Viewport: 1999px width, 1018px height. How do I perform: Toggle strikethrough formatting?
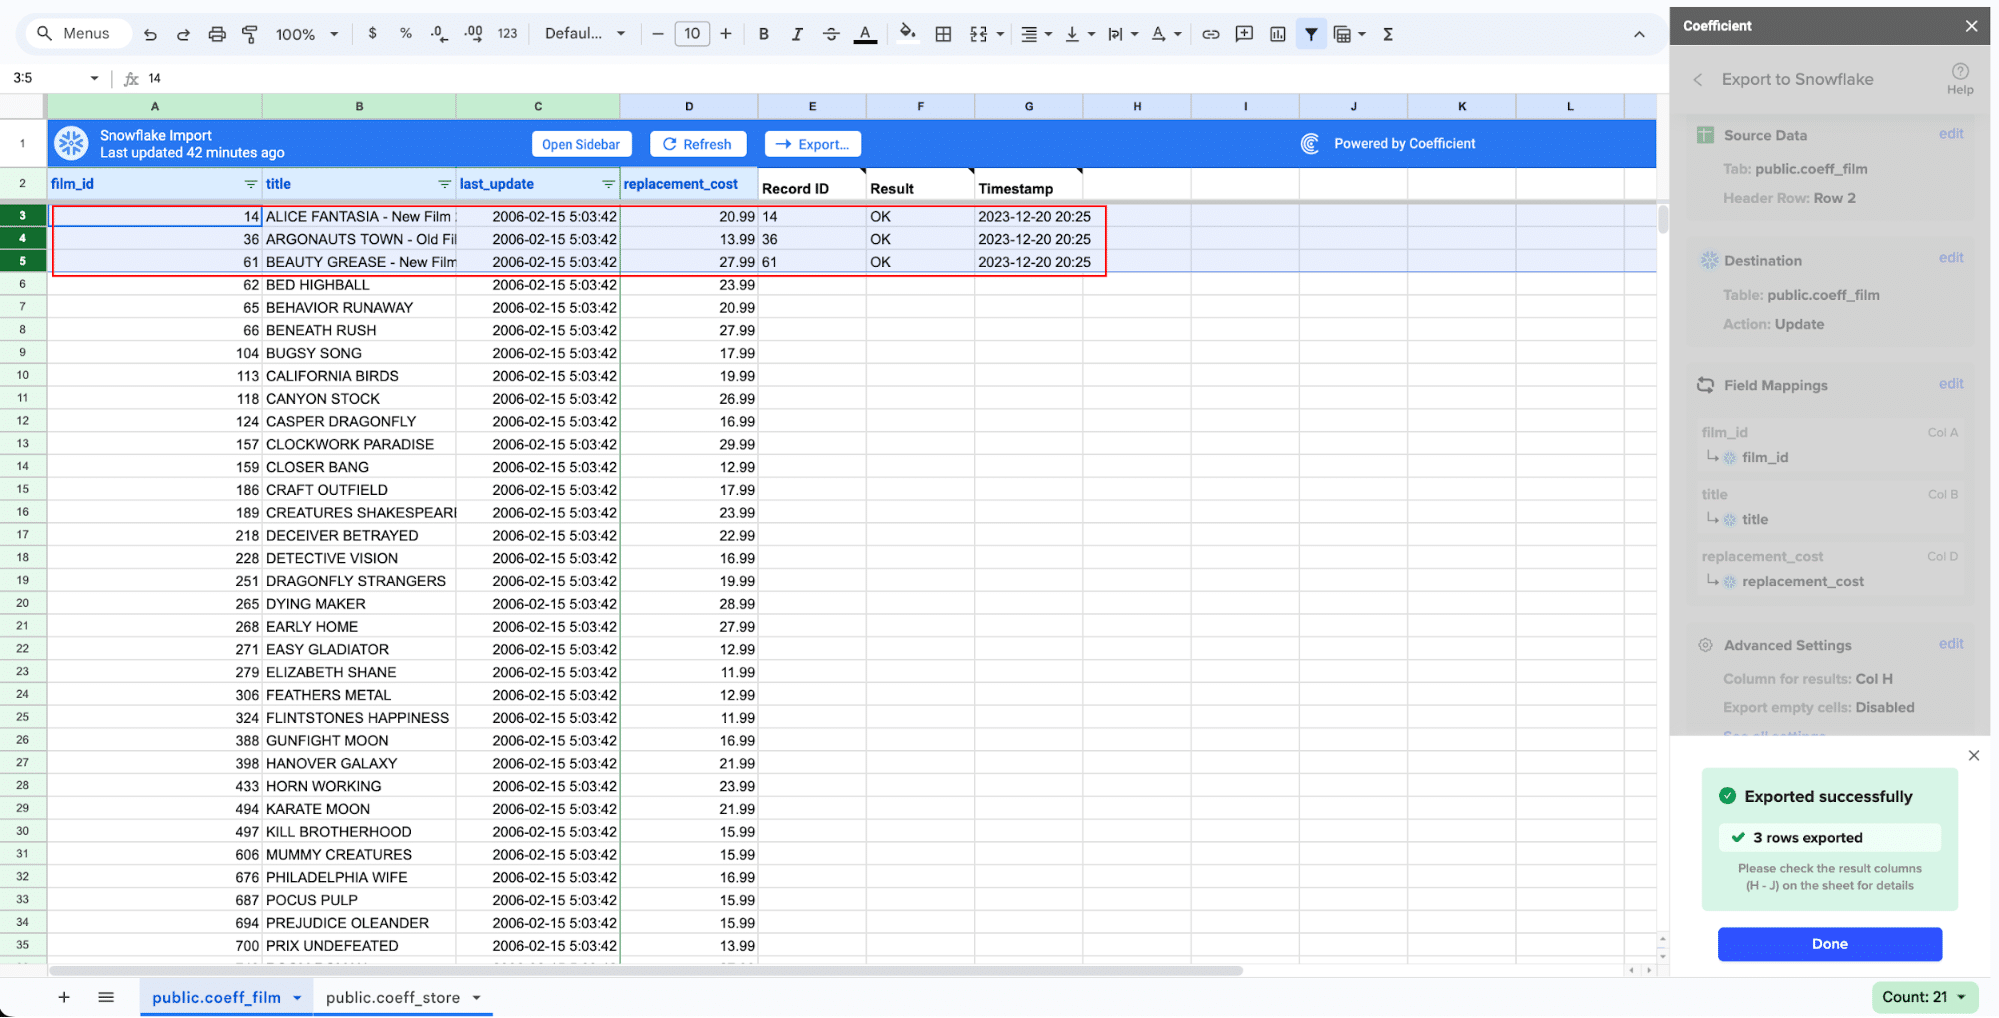click(x=831, y=34)
